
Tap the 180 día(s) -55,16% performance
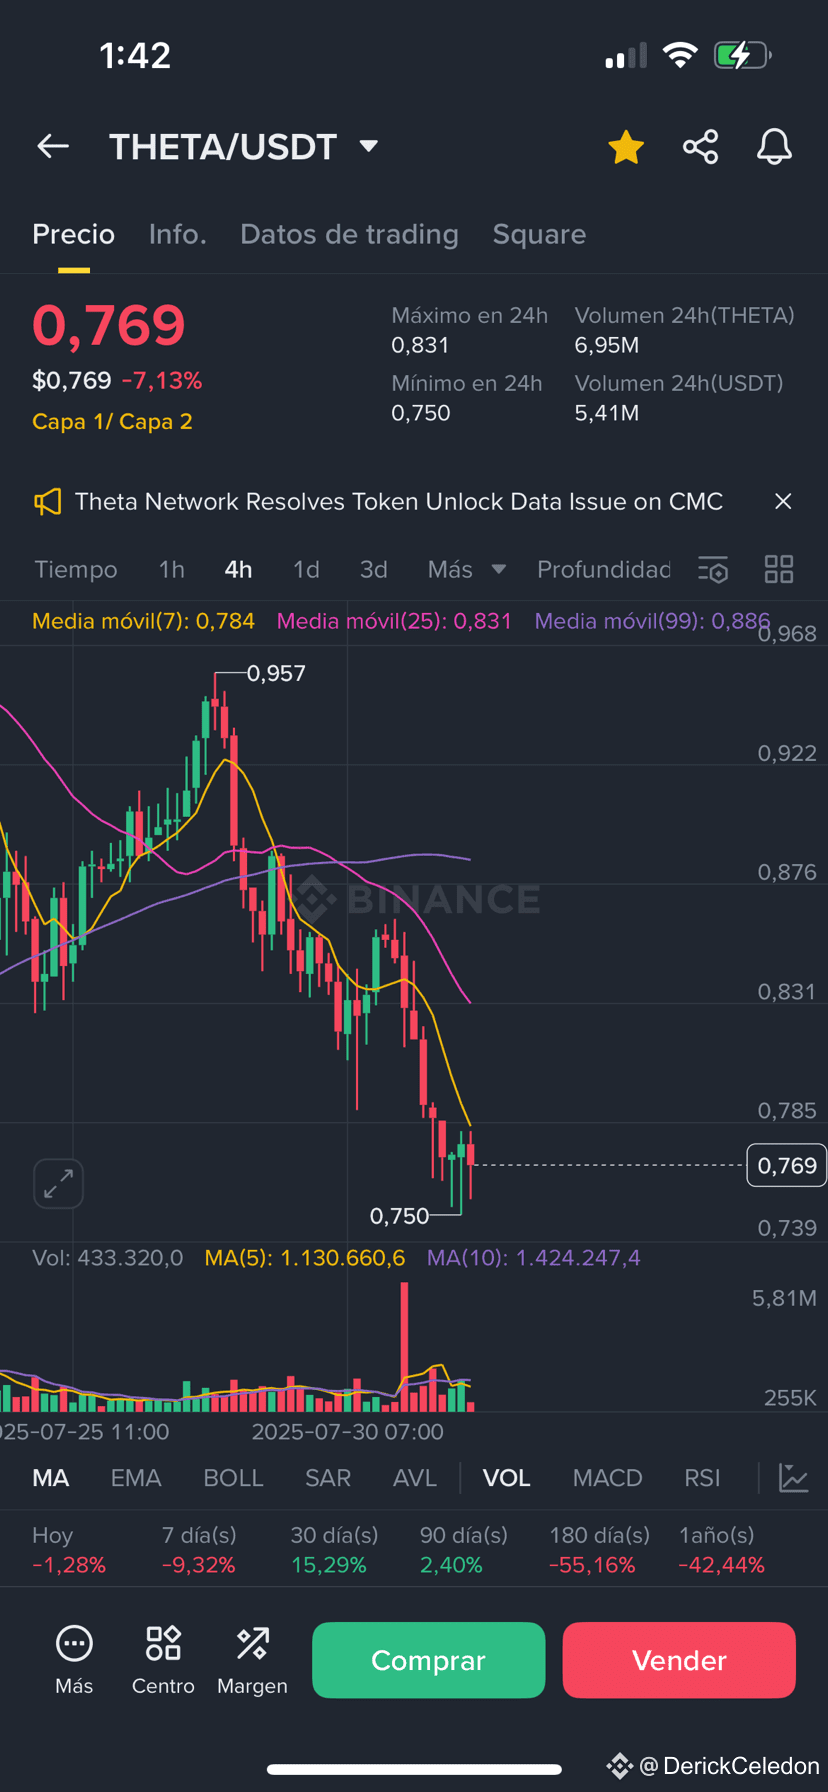tap(600, 1550)
